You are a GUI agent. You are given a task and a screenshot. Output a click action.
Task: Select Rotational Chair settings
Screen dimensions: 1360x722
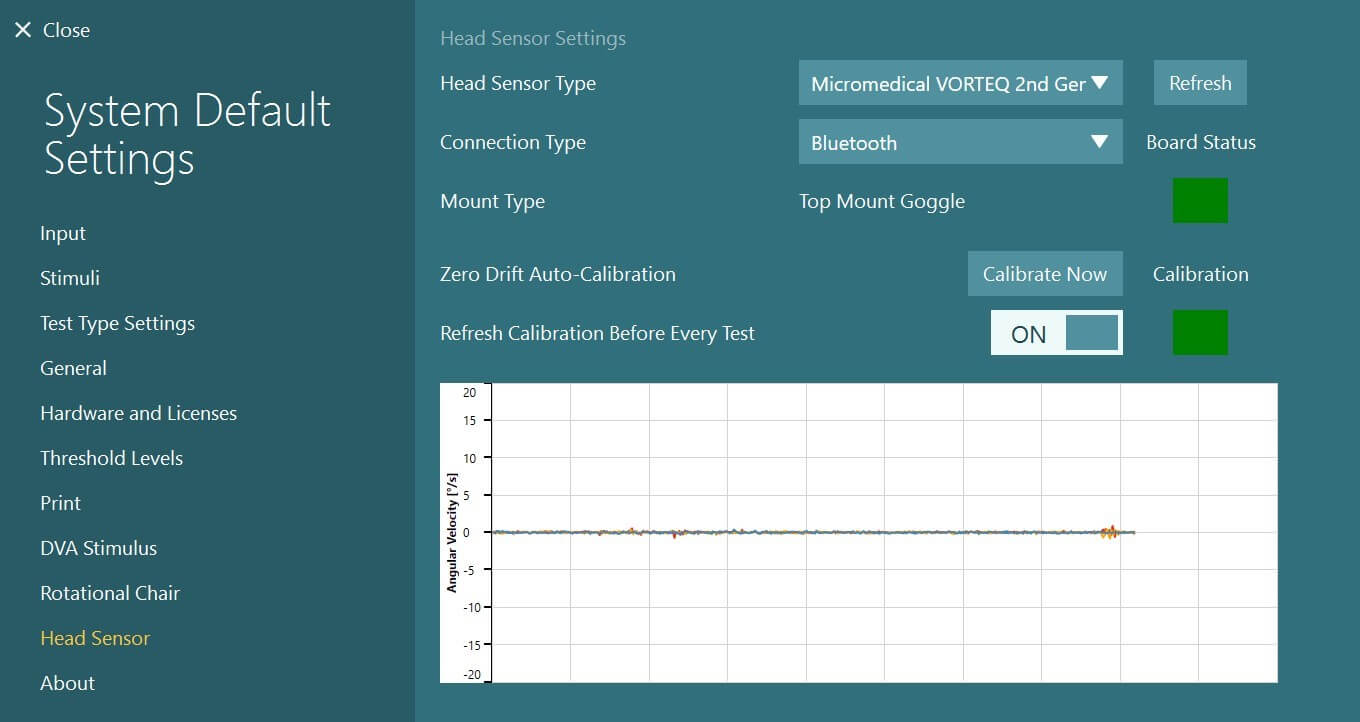pos(109,593)
